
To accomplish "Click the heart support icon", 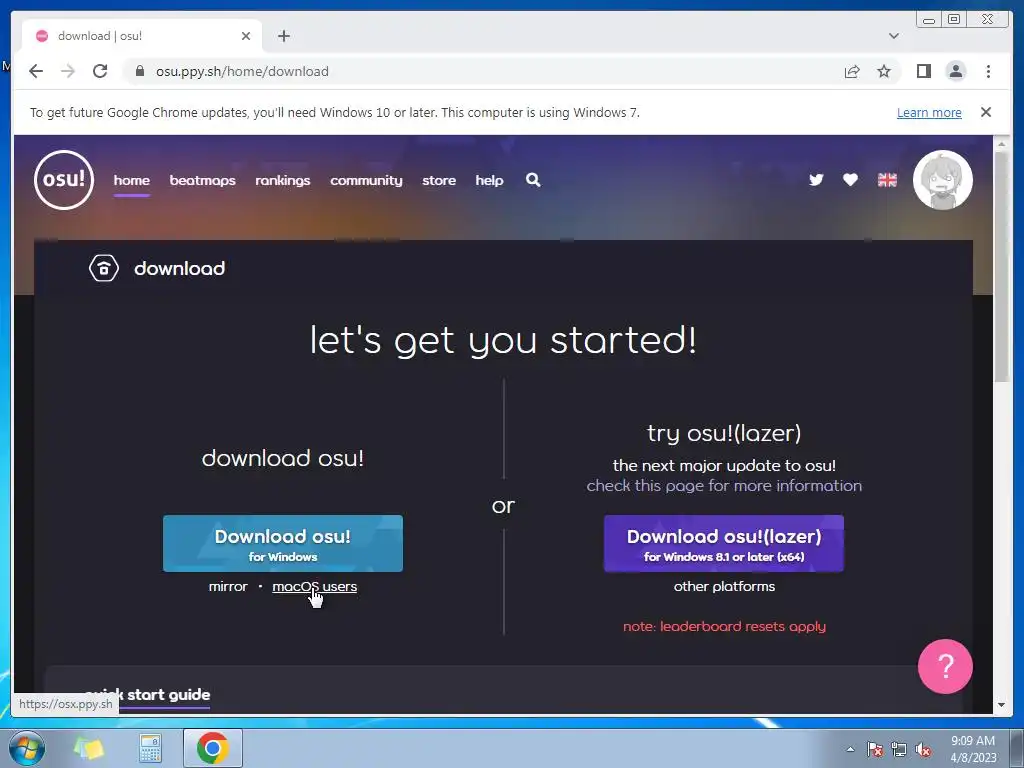I will tap(850, 180).
